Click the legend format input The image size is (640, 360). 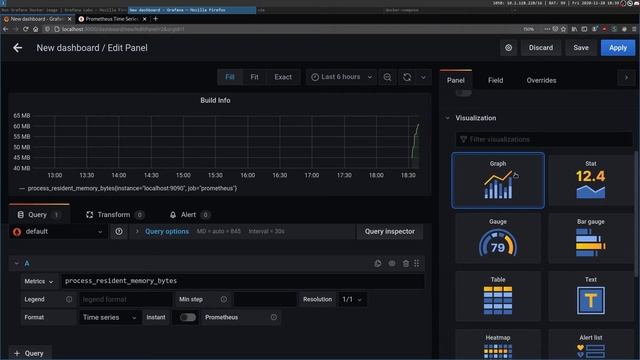click(125, 299)
